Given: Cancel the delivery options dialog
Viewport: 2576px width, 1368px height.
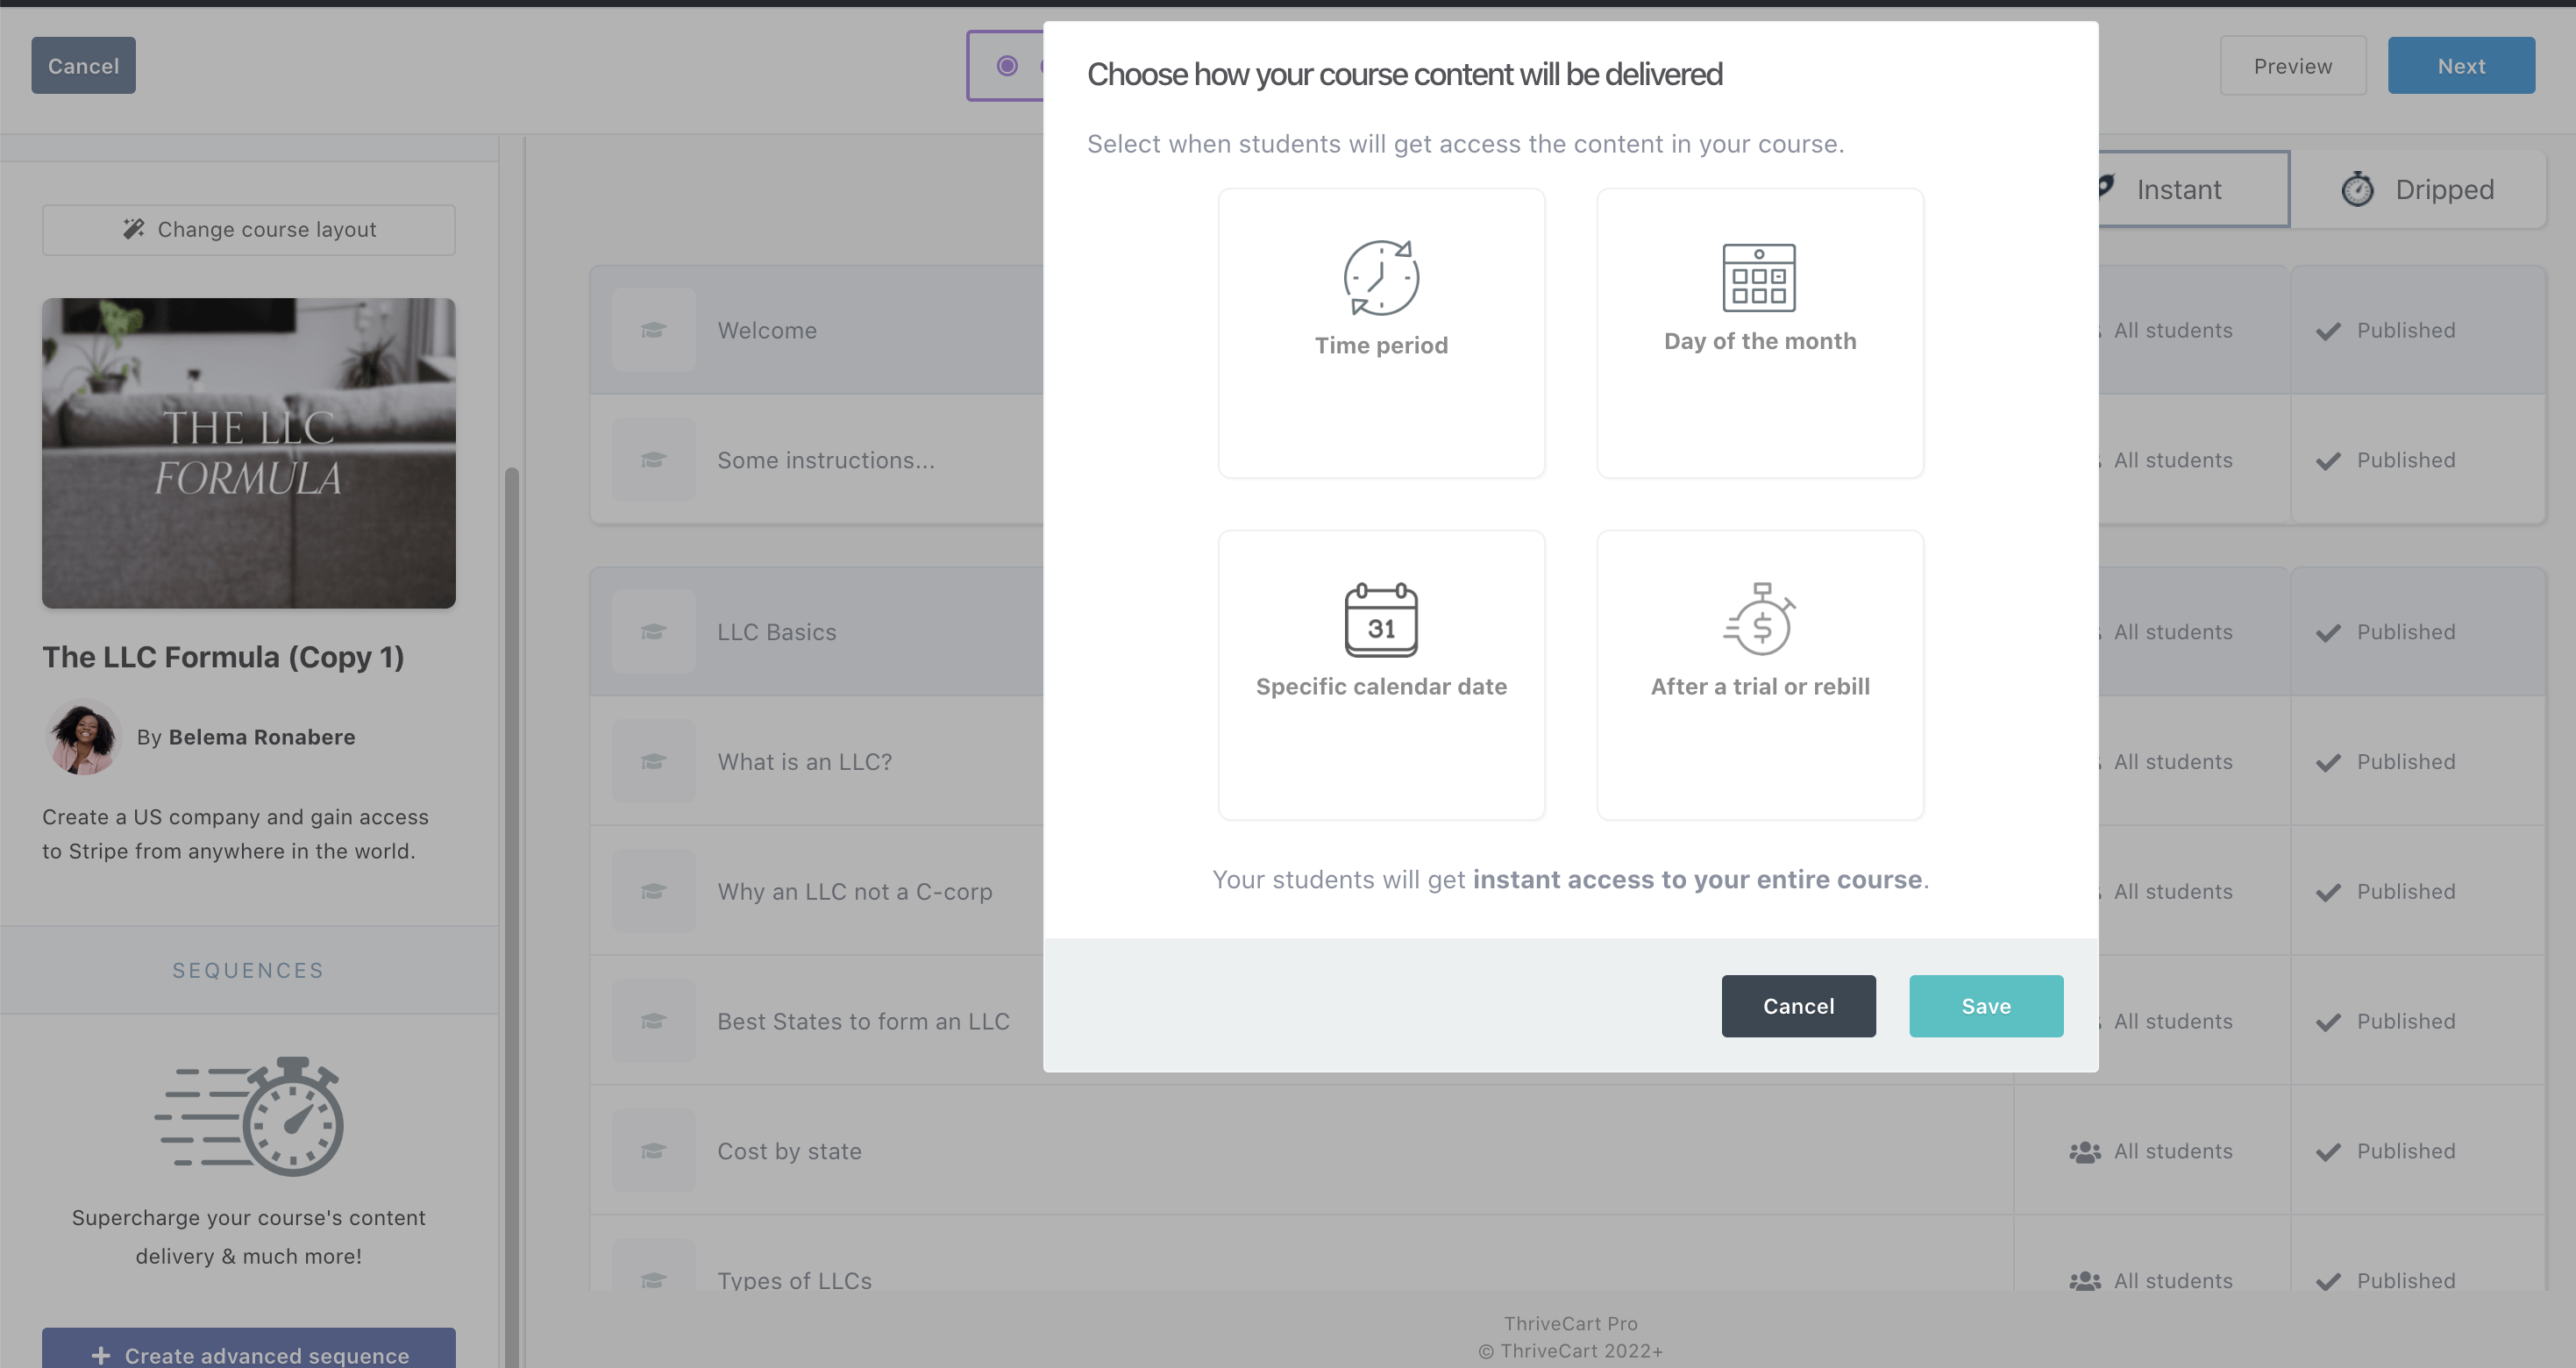Looking at the screenshot, I should click(1798, 1006).
